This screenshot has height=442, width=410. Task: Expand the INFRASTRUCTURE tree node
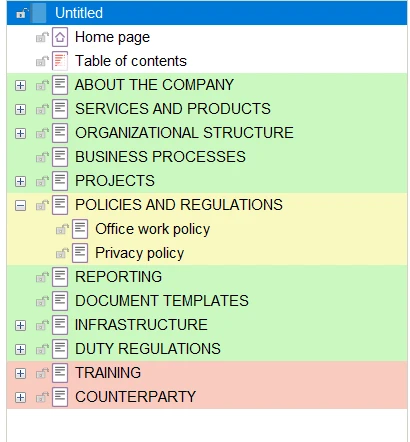tap(20, 326)
